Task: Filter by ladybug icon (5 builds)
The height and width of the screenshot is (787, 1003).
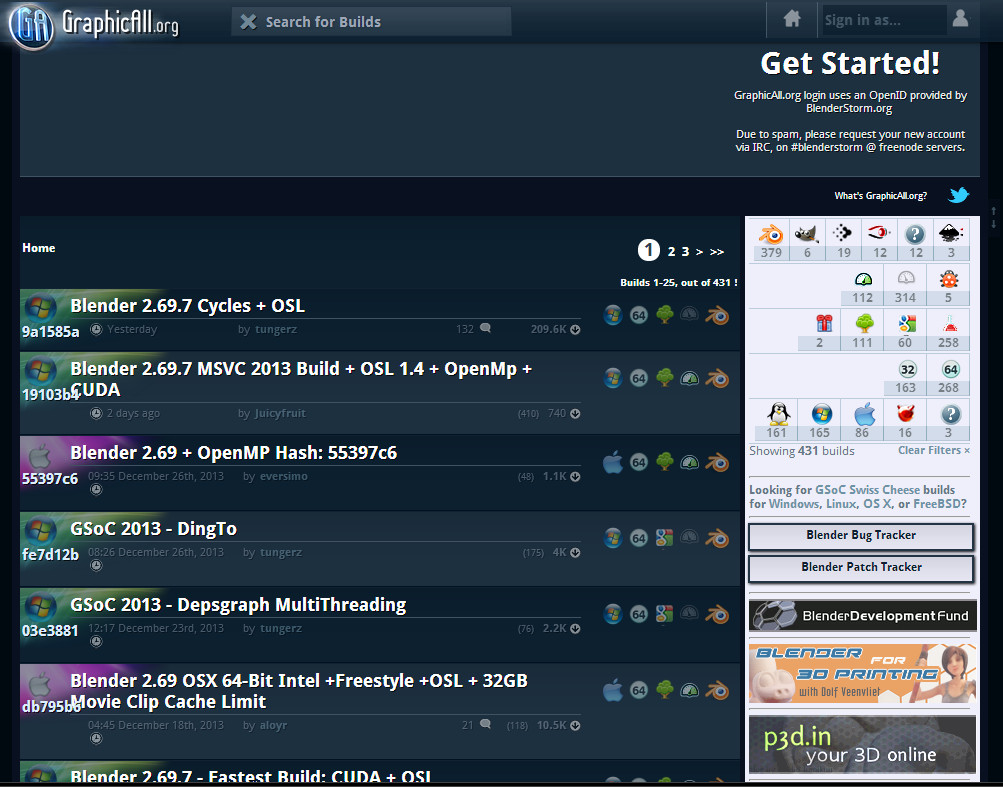Action: [x=949, y=279]
